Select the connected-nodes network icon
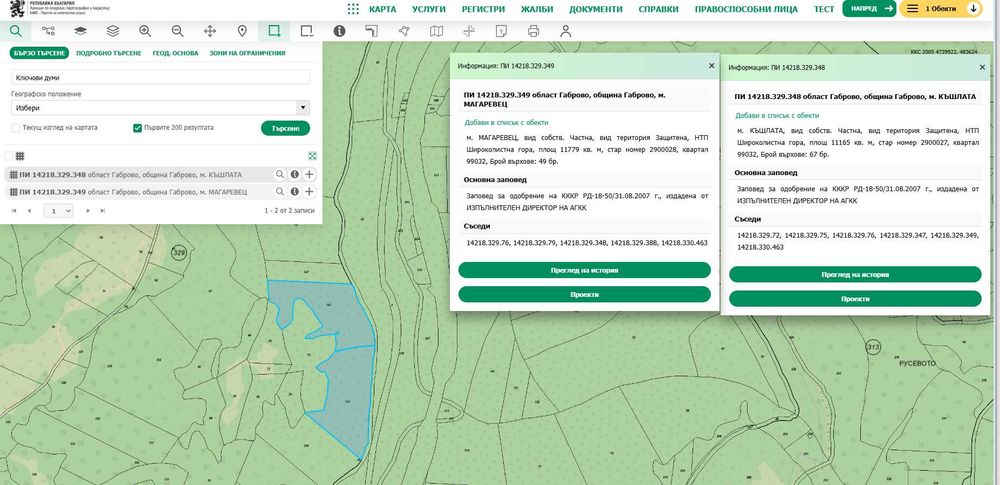1000x485 pixels. (48, 31)
